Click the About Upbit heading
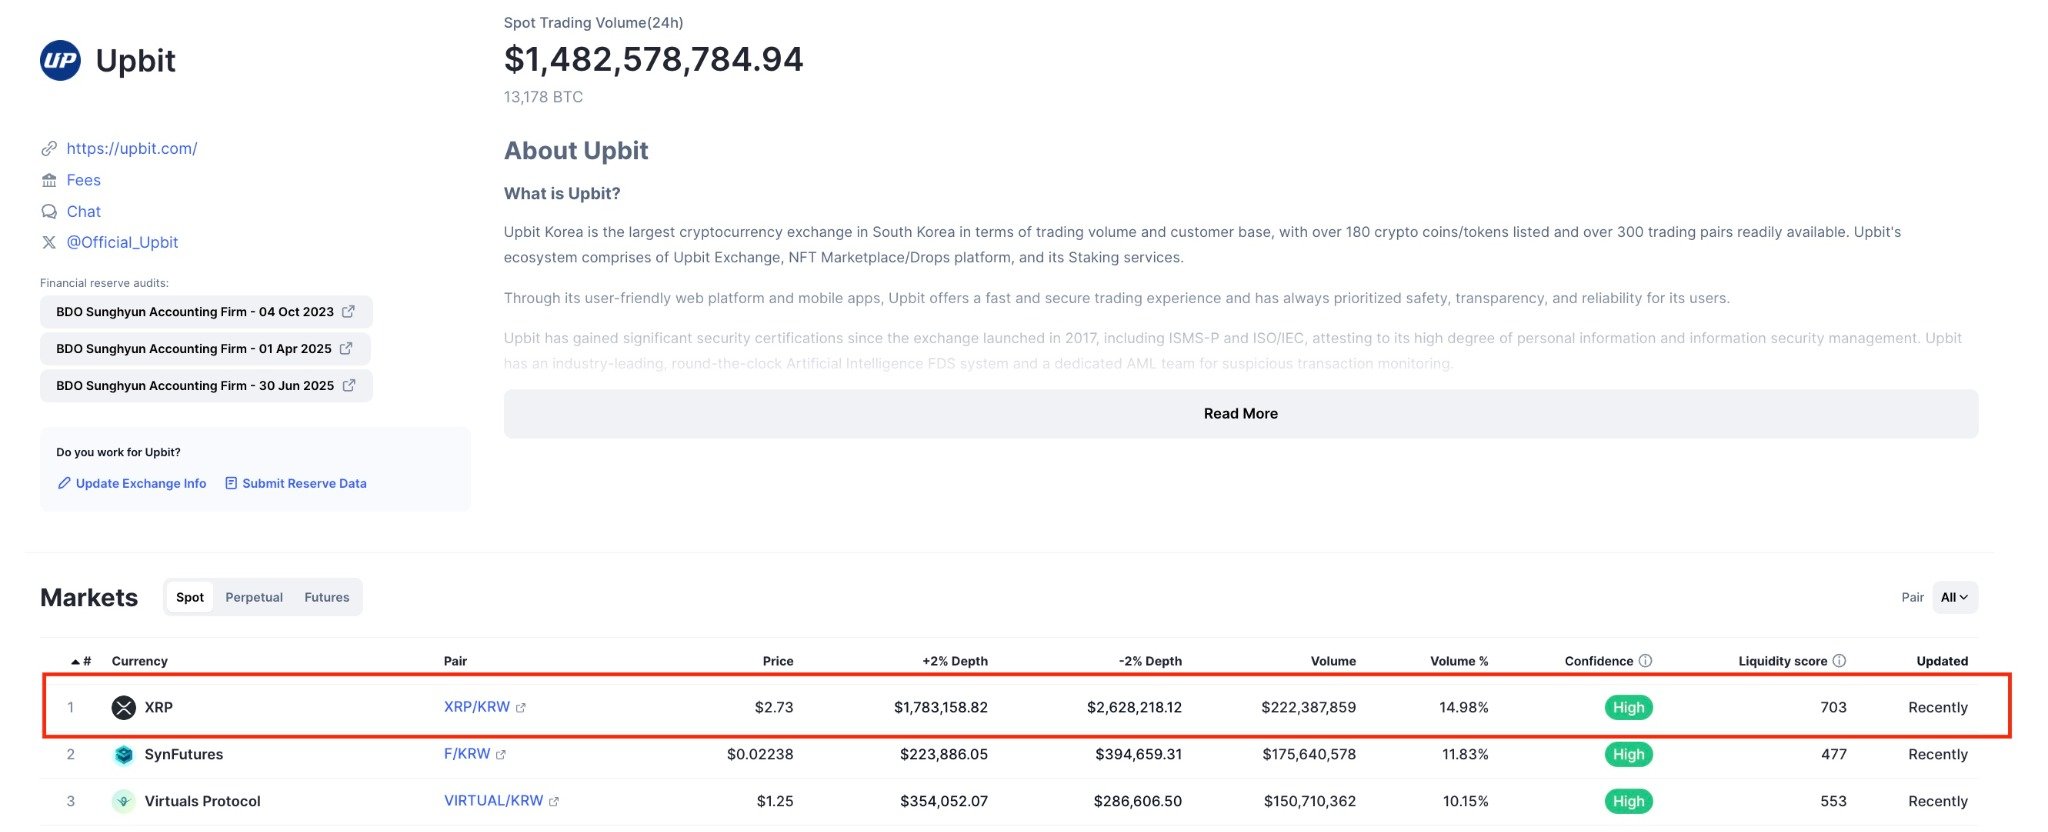 pos(576,151)
